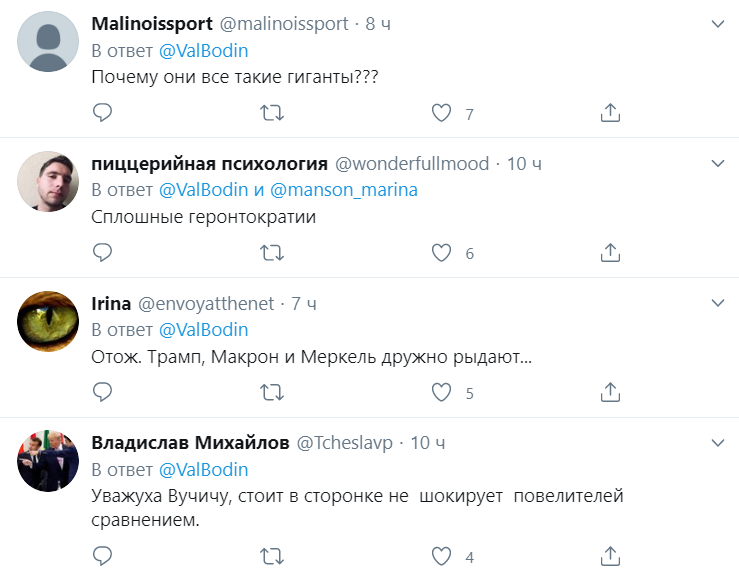Share Владислав Михайлов's tweet
739x577 pixels.
[611, 555]
